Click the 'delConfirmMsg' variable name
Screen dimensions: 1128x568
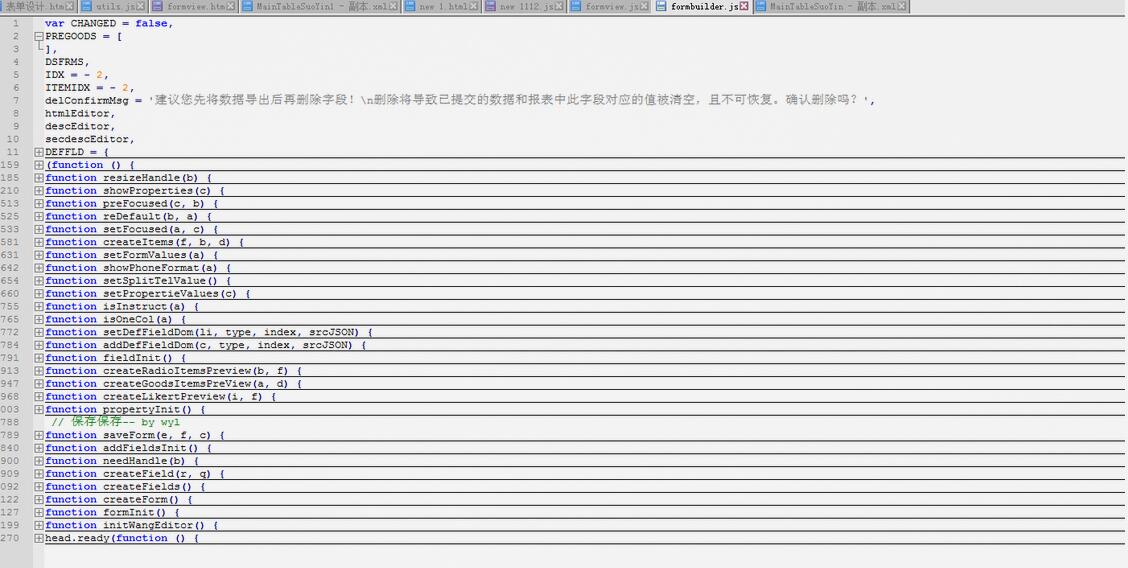tap(86, 101)
